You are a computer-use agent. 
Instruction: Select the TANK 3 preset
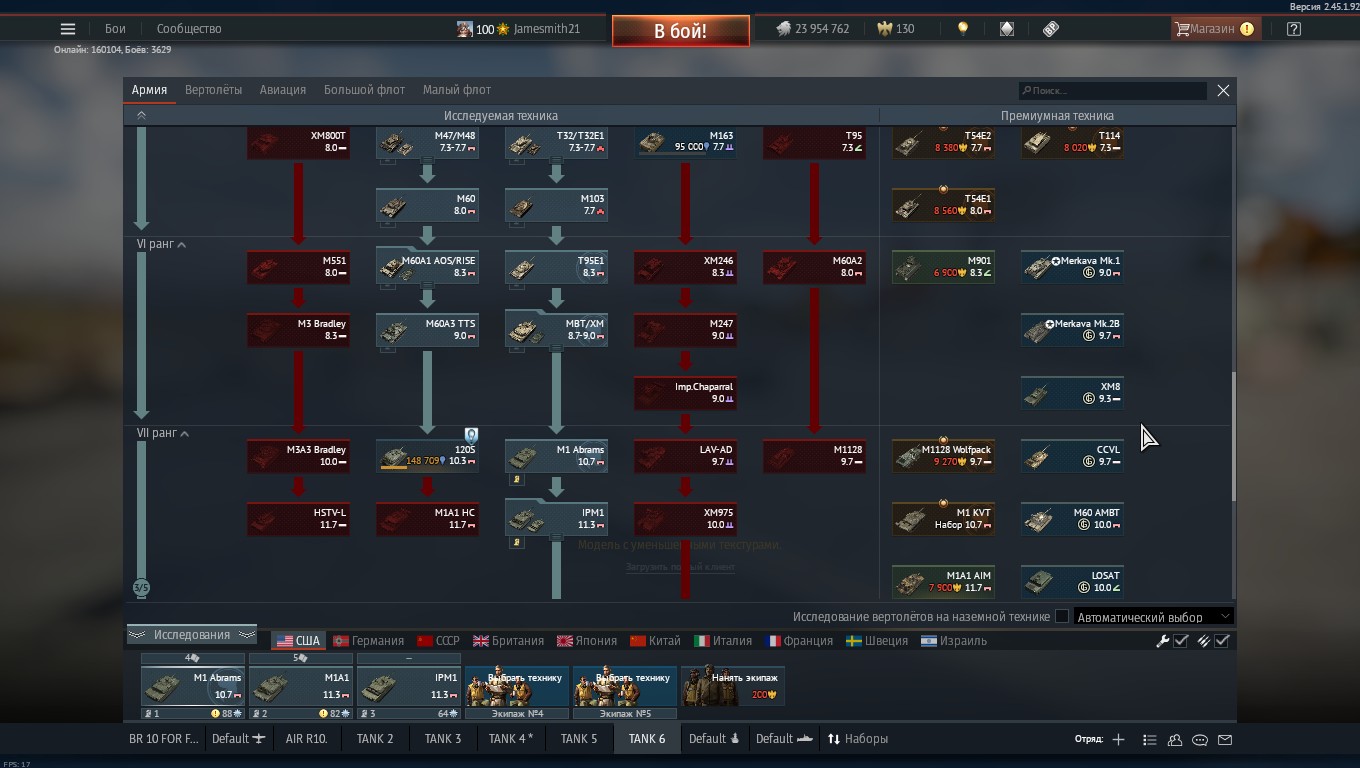pos(443,739)
